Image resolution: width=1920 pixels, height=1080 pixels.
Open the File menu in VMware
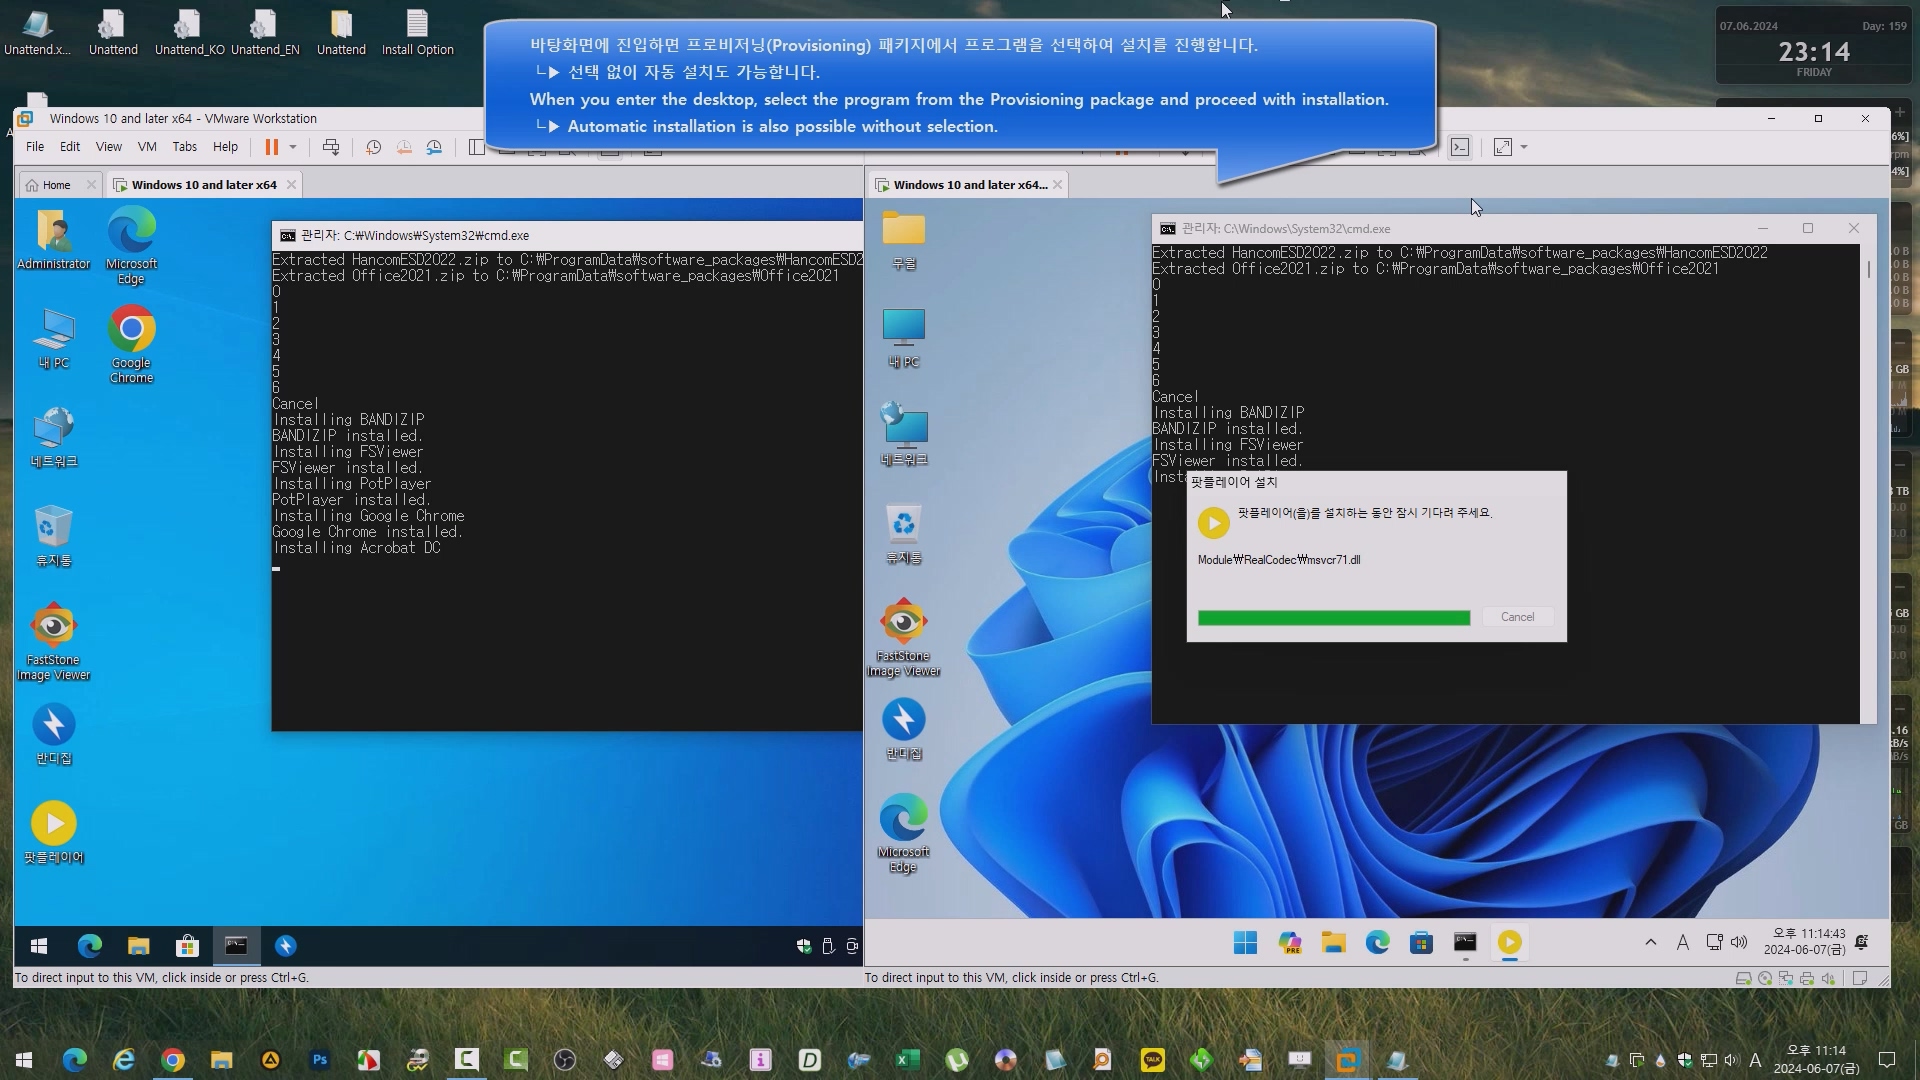coord(35,147)
